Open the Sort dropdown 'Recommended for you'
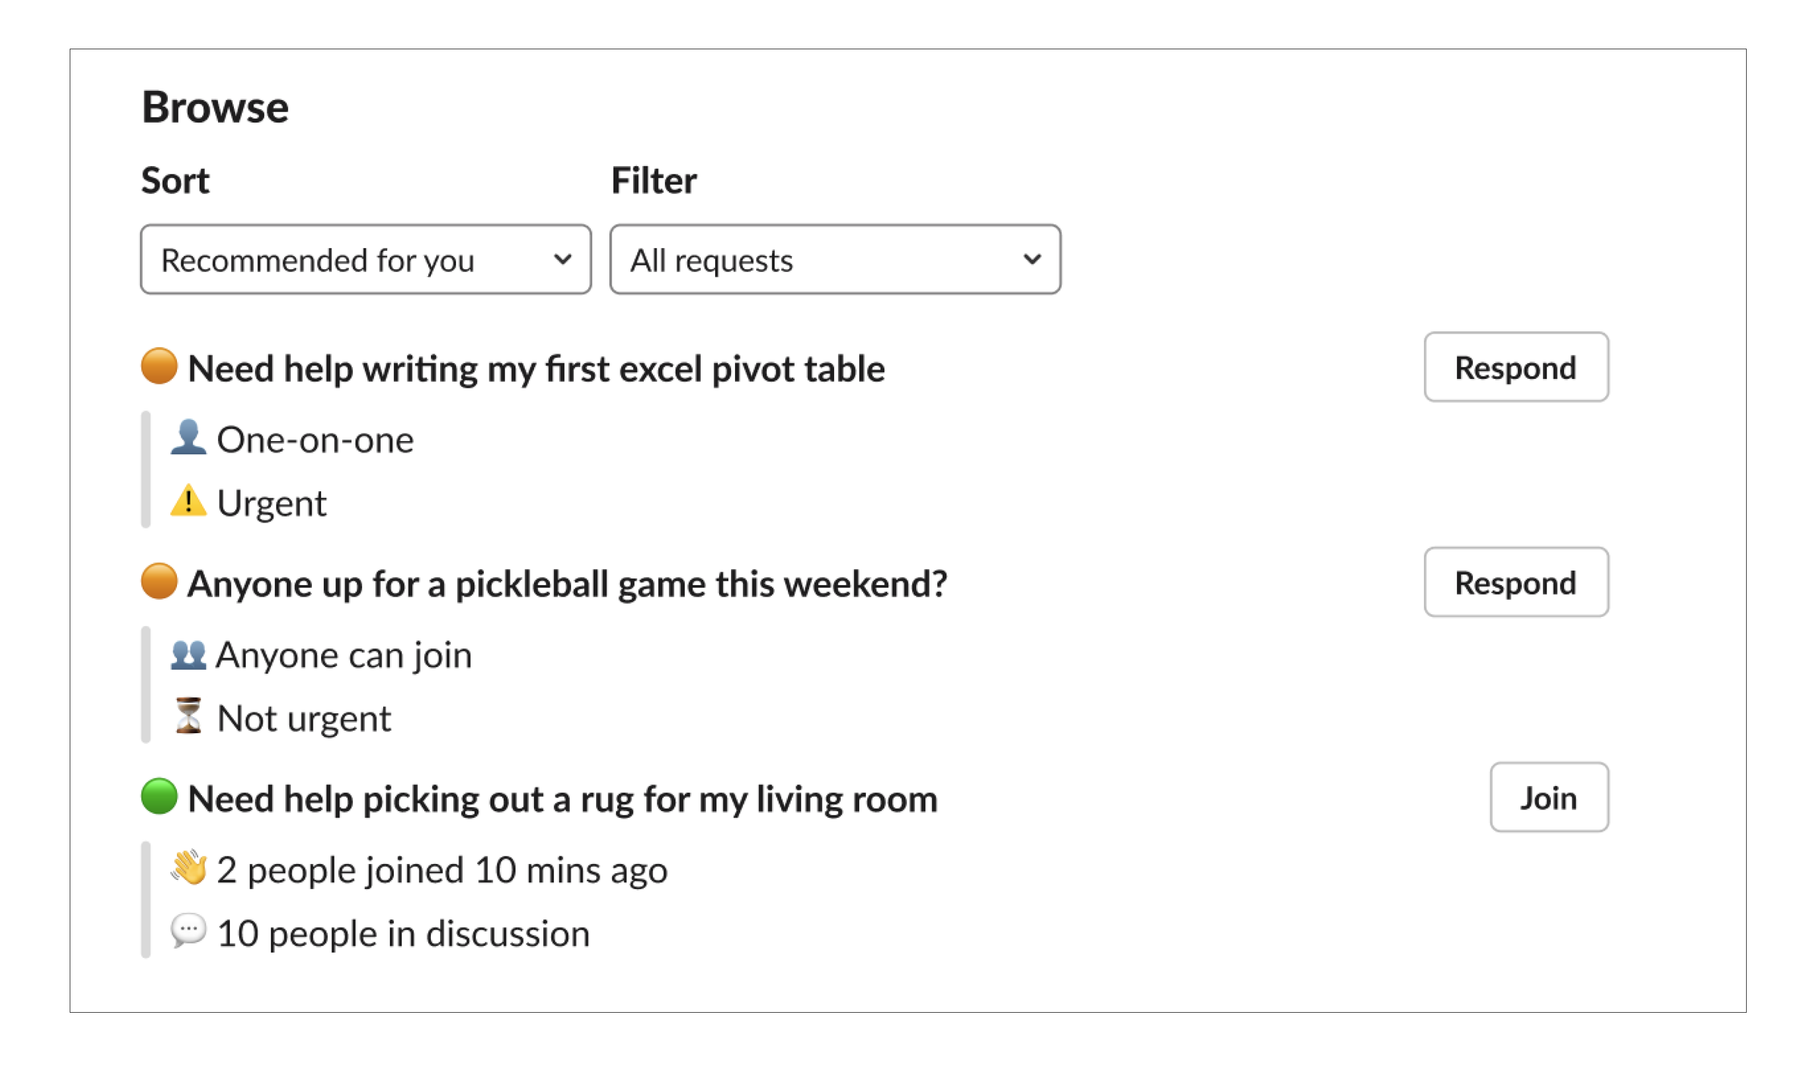 click(365, 260)
